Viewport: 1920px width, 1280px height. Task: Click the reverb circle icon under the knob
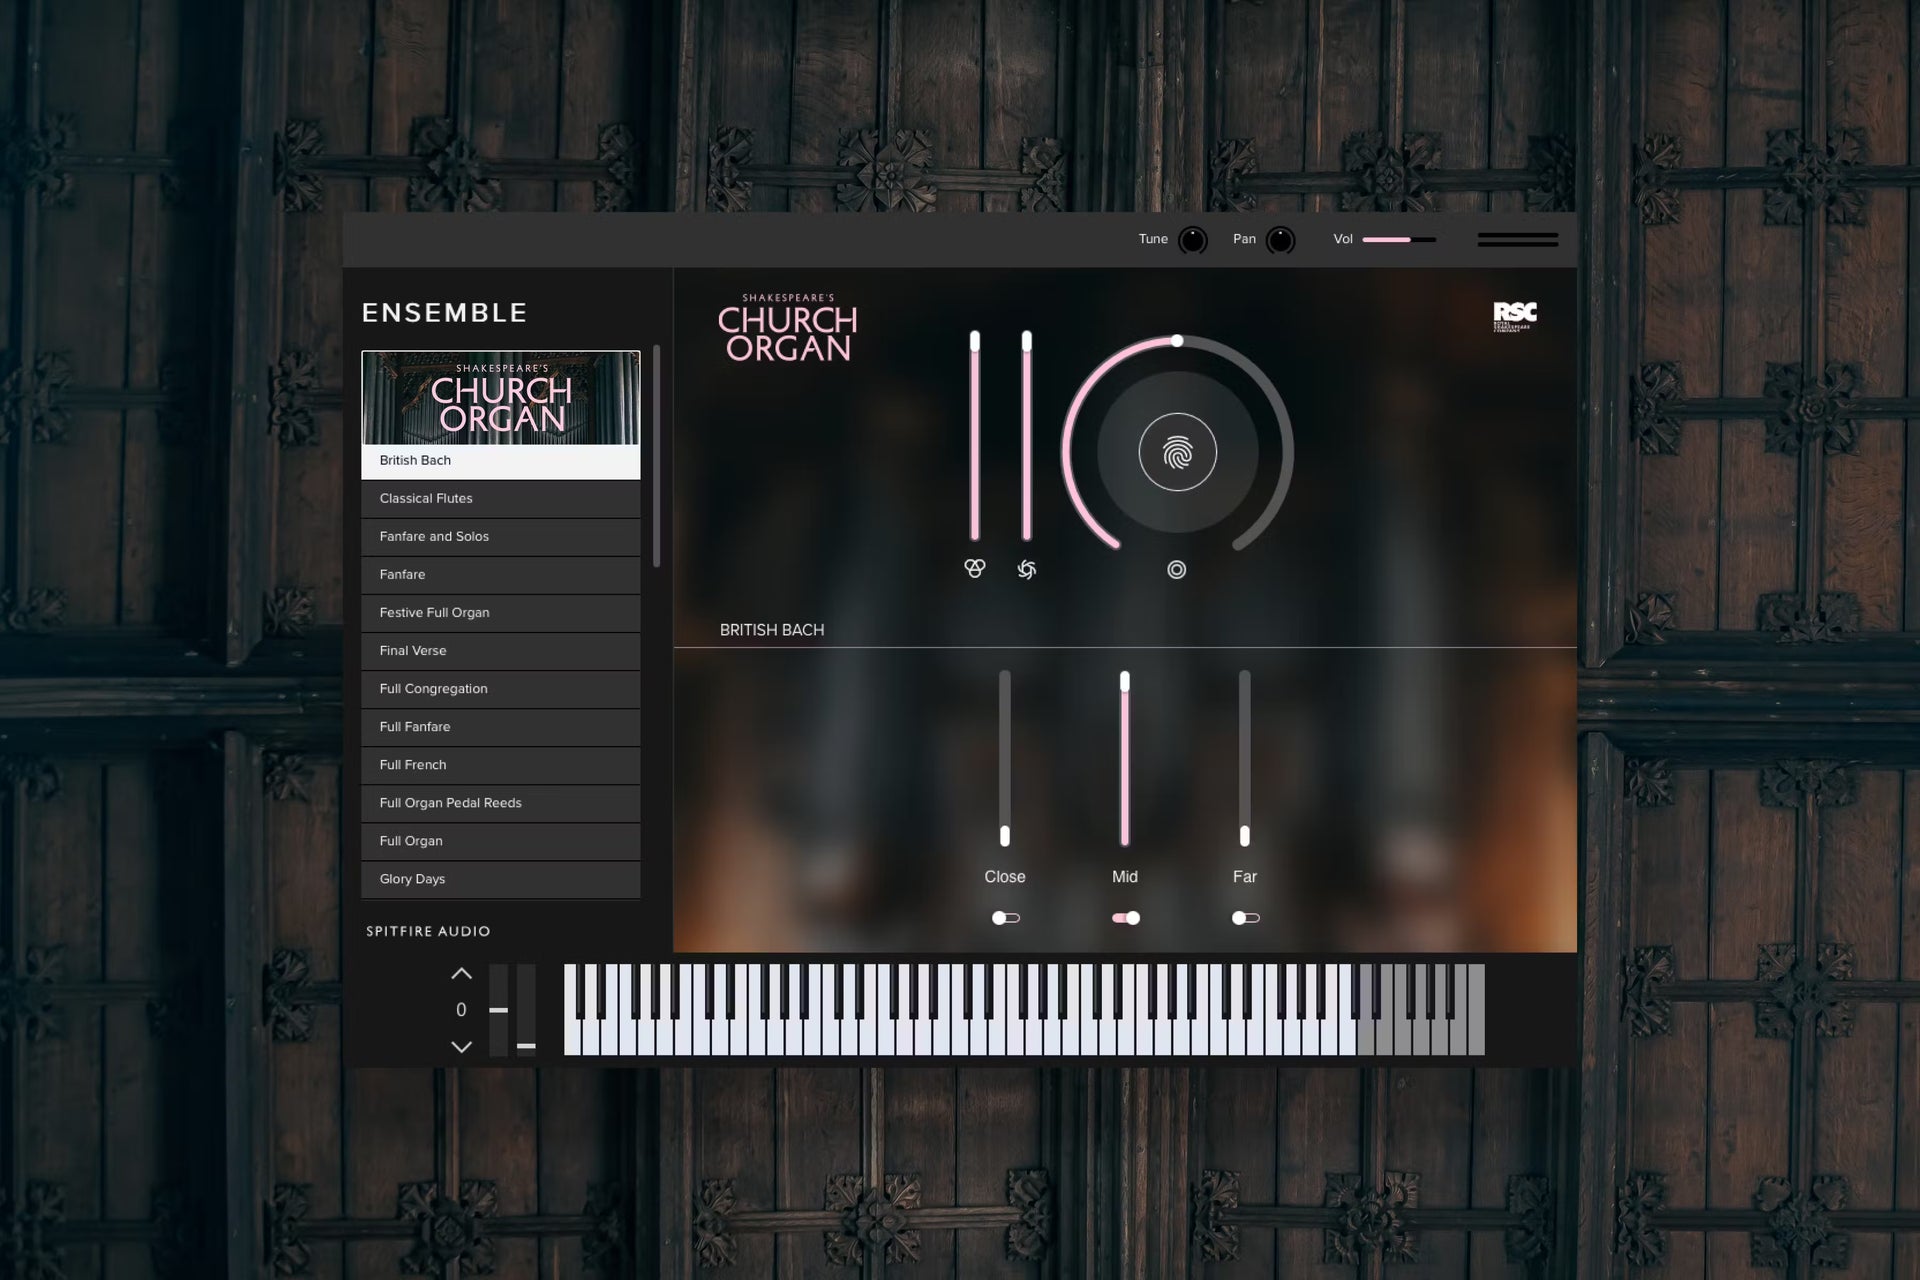[1177, 570]
